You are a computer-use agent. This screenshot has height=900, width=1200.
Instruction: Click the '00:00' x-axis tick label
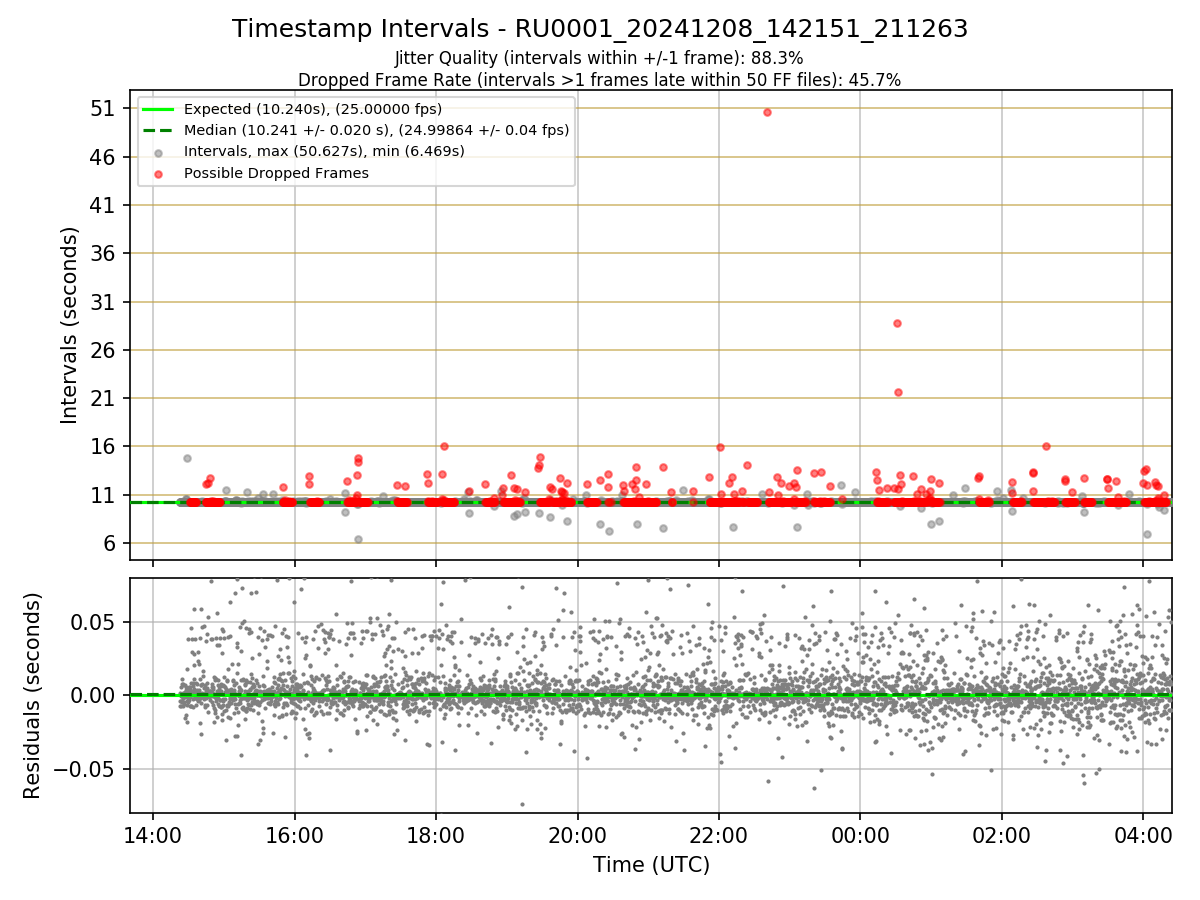tap(860, 836)
